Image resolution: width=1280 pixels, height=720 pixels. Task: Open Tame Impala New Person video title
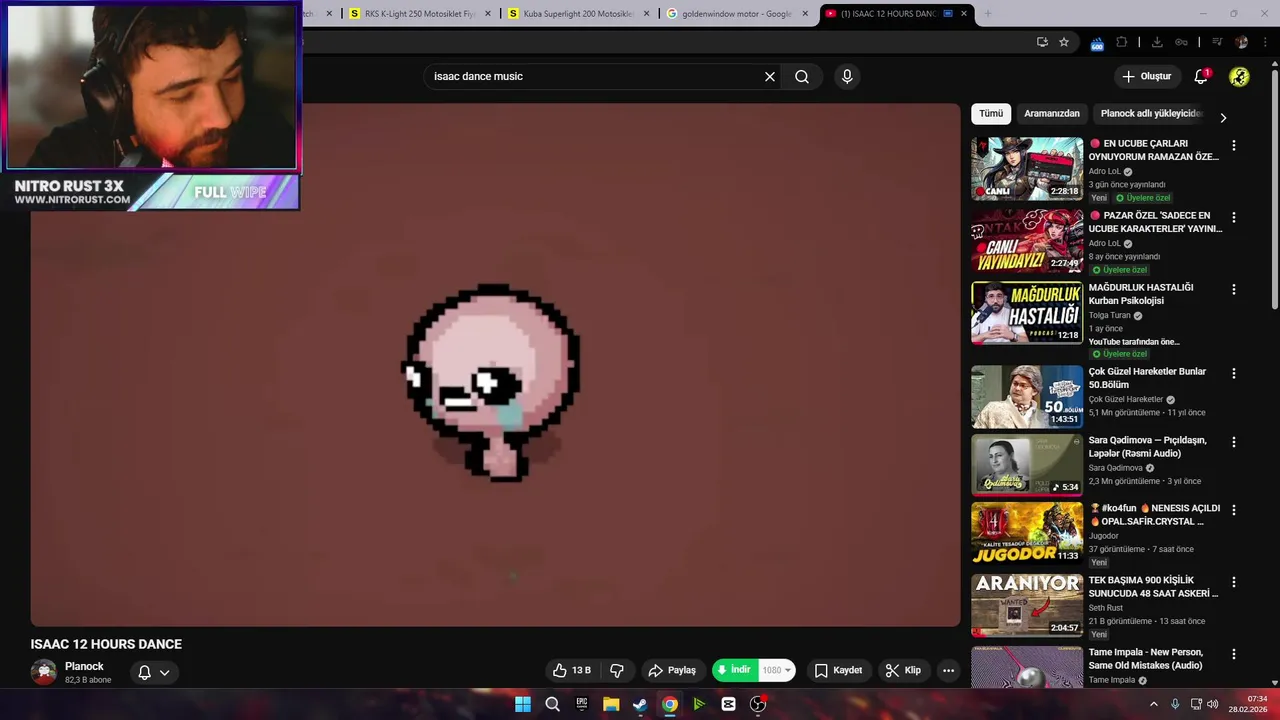pos(1146,658)
